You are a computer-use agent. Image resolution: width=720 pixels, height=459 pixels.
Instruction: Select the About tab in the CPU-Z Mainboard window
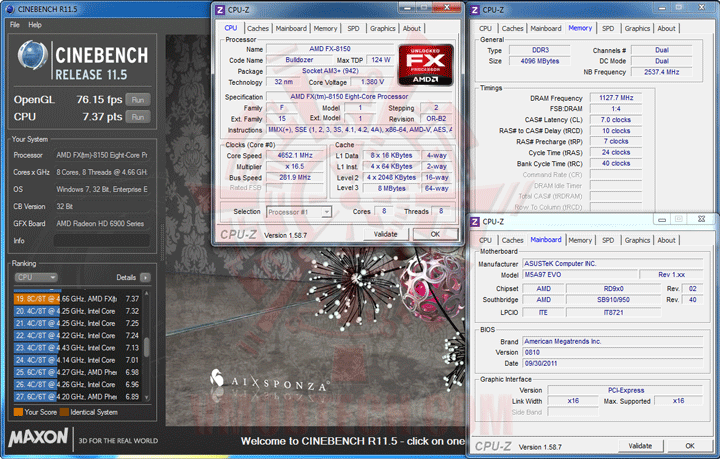666,240
